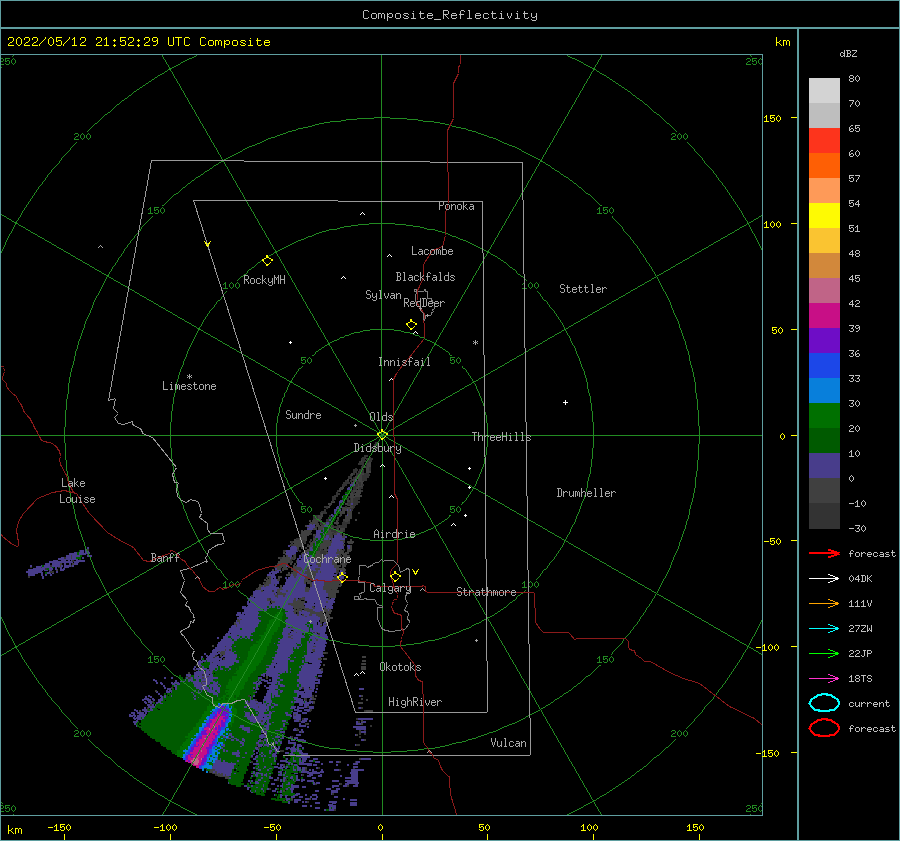Click the cyan current ellipse icon

pyautogui.click(x=824, y=703)
